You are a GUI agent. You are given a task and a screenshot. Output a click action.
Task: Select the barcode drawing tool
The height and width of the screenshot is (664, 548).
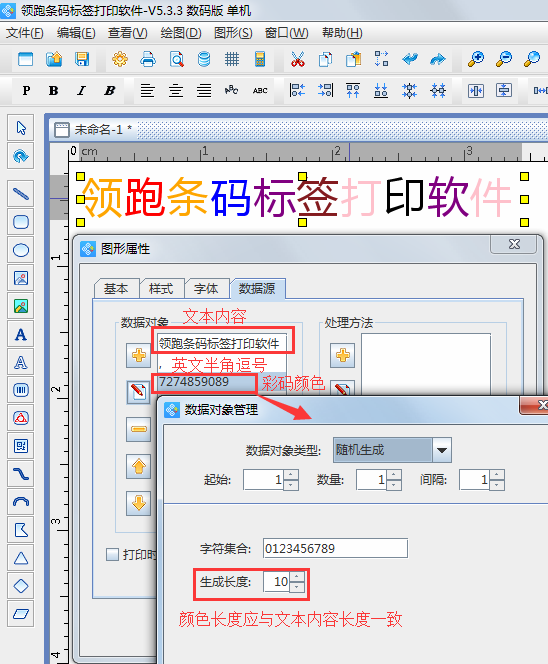tap(20, 390)
